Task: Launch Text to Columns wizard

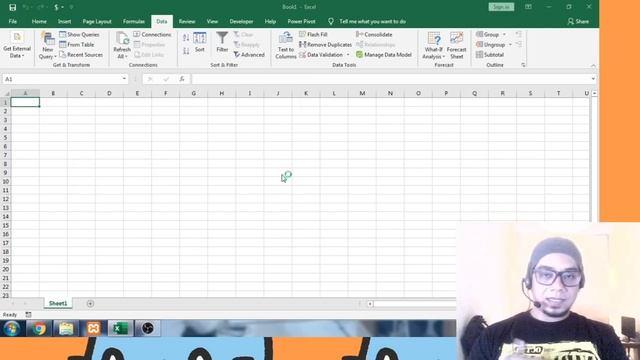Action: tap(286, 46)
